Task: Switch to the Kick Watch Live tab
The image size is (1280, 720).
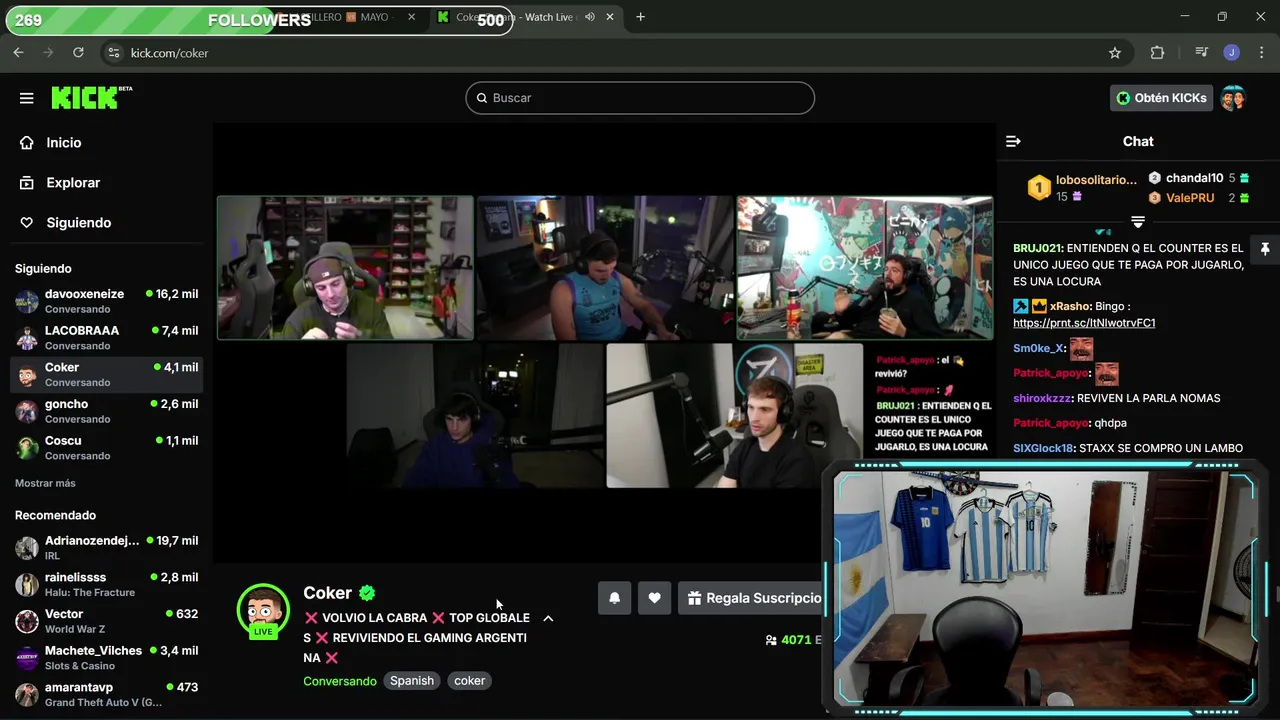Action: point(526,17)
